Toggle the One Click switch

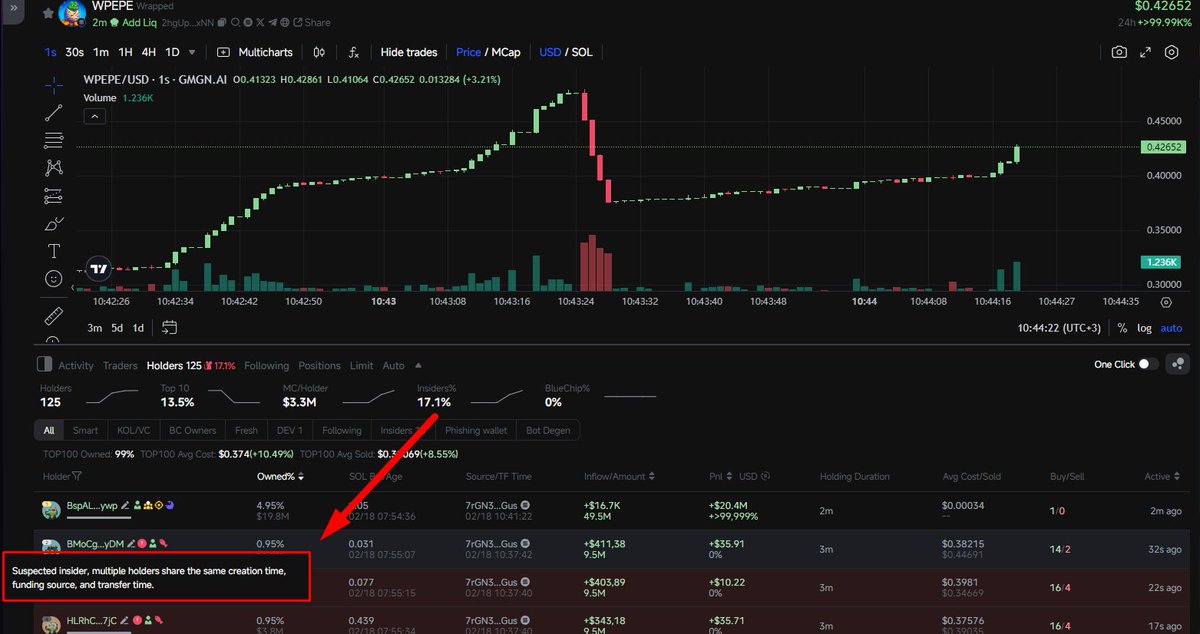(x=1148, y=364)
